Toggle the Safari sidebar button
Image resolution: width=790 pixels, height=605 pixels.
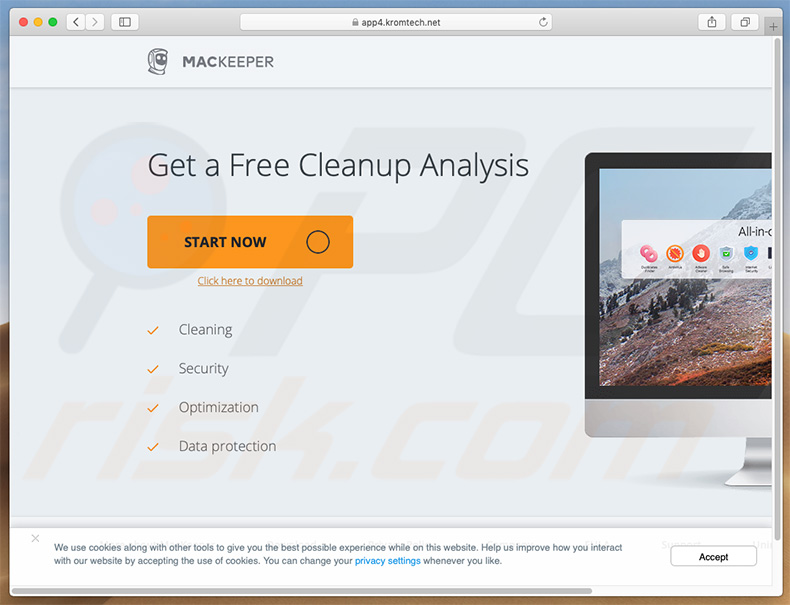pyautogui.click(x=125, y=22)
